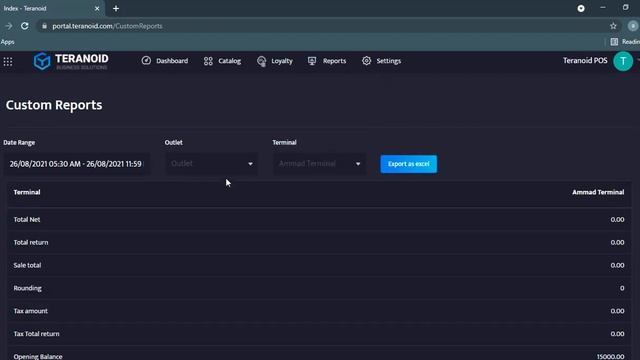
Task: Click the Rounding value 0
Action: [x=622, y=288]
